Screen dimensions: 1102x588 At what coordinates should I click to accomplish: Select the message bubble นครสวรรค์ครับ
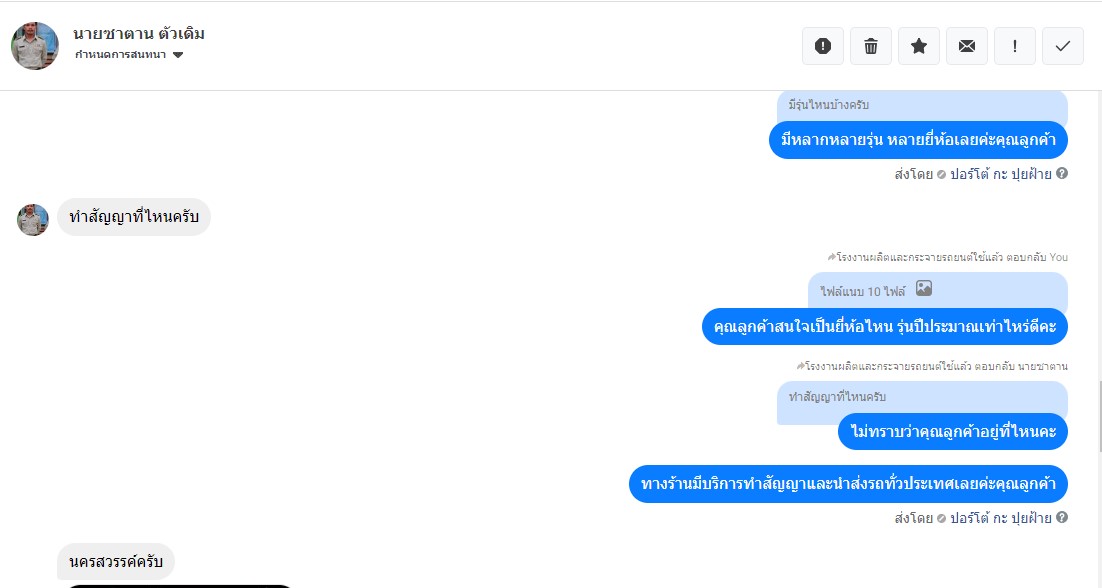point(116,561)
